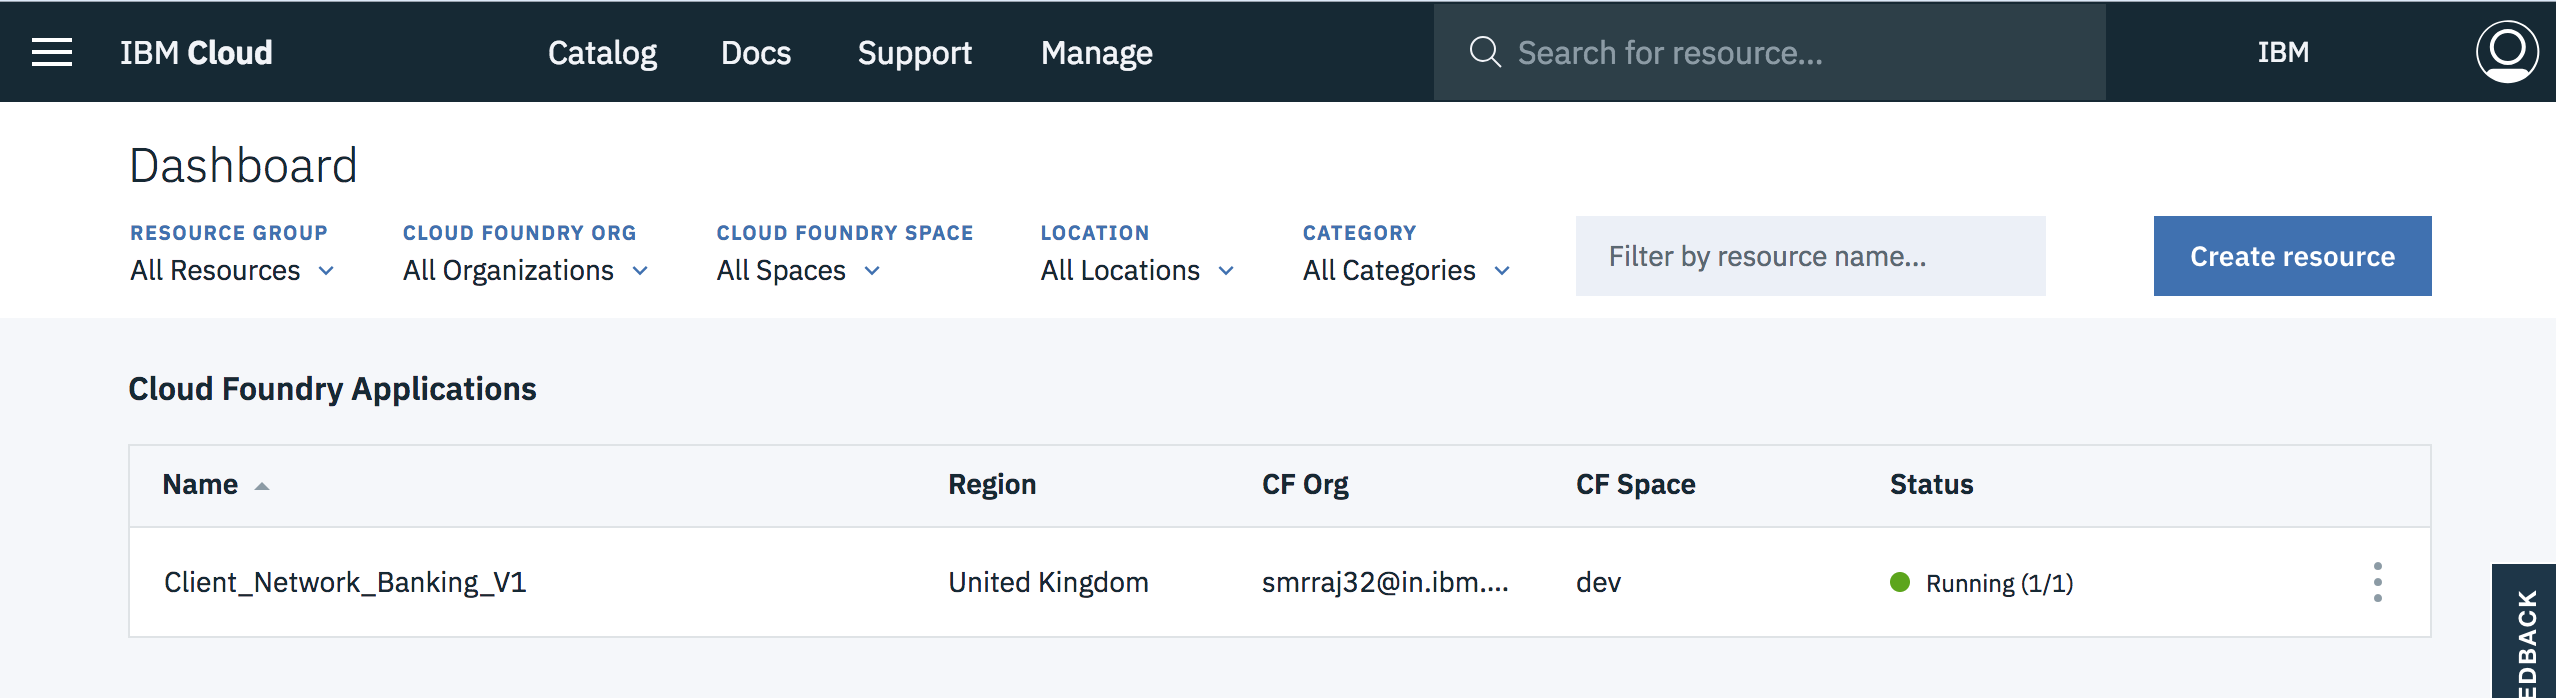Open the hamburger navigation menu
2556x698 pixels.
(x=52, y=52)
